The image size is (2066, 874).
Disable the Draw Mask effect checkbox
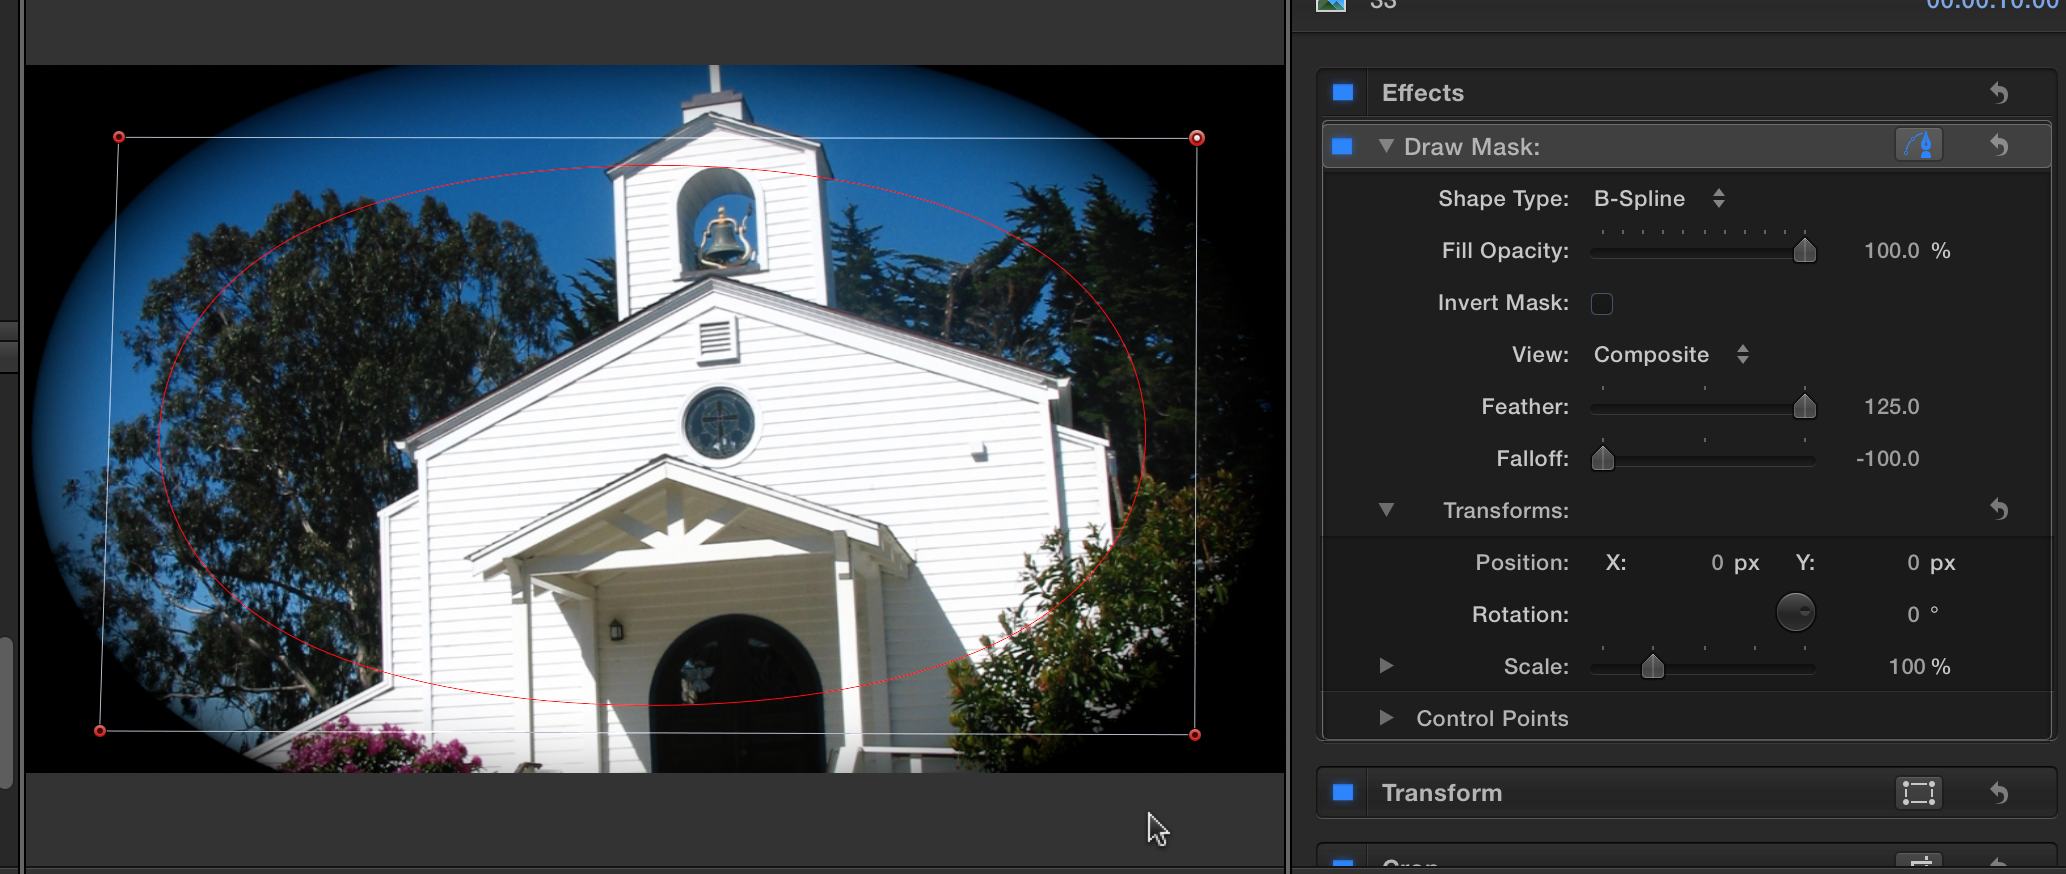(1343, 147)
